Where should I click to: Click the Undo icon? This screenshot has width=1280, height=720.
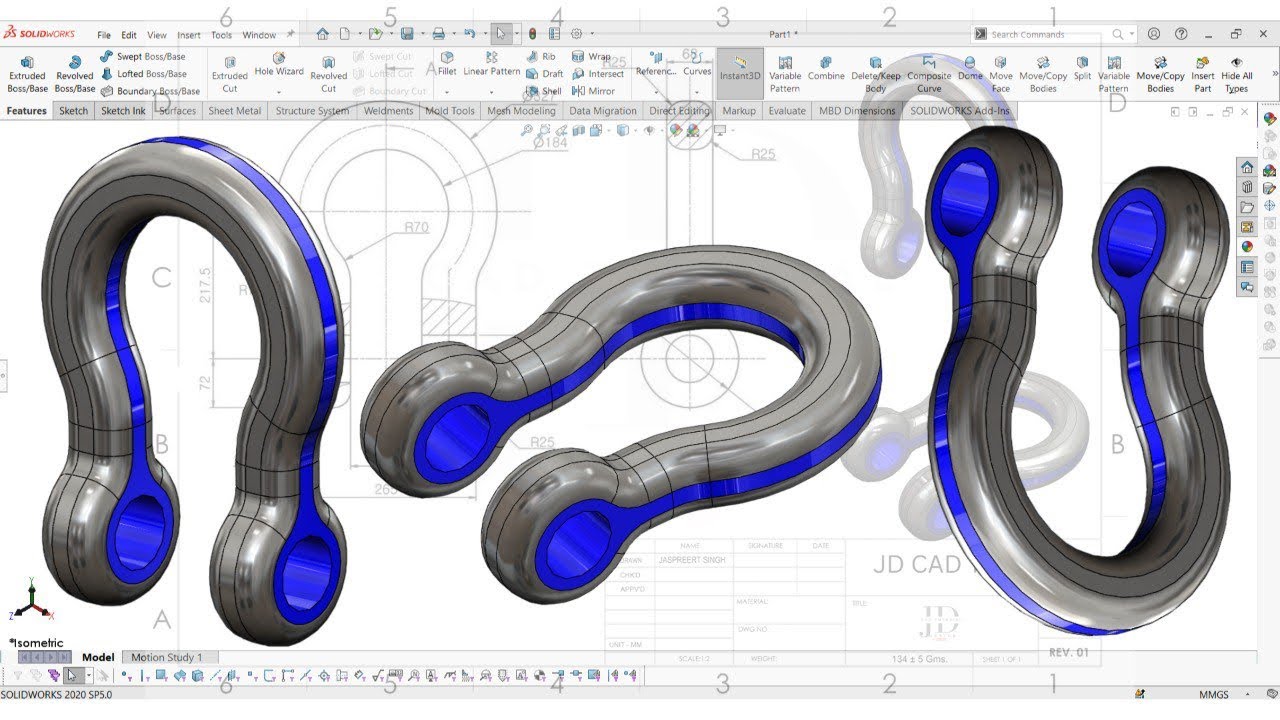pos(469,34)
